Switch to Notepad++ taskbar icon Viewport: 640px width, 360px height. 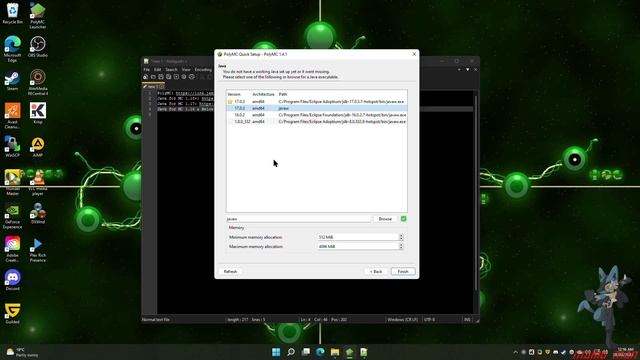364,352
